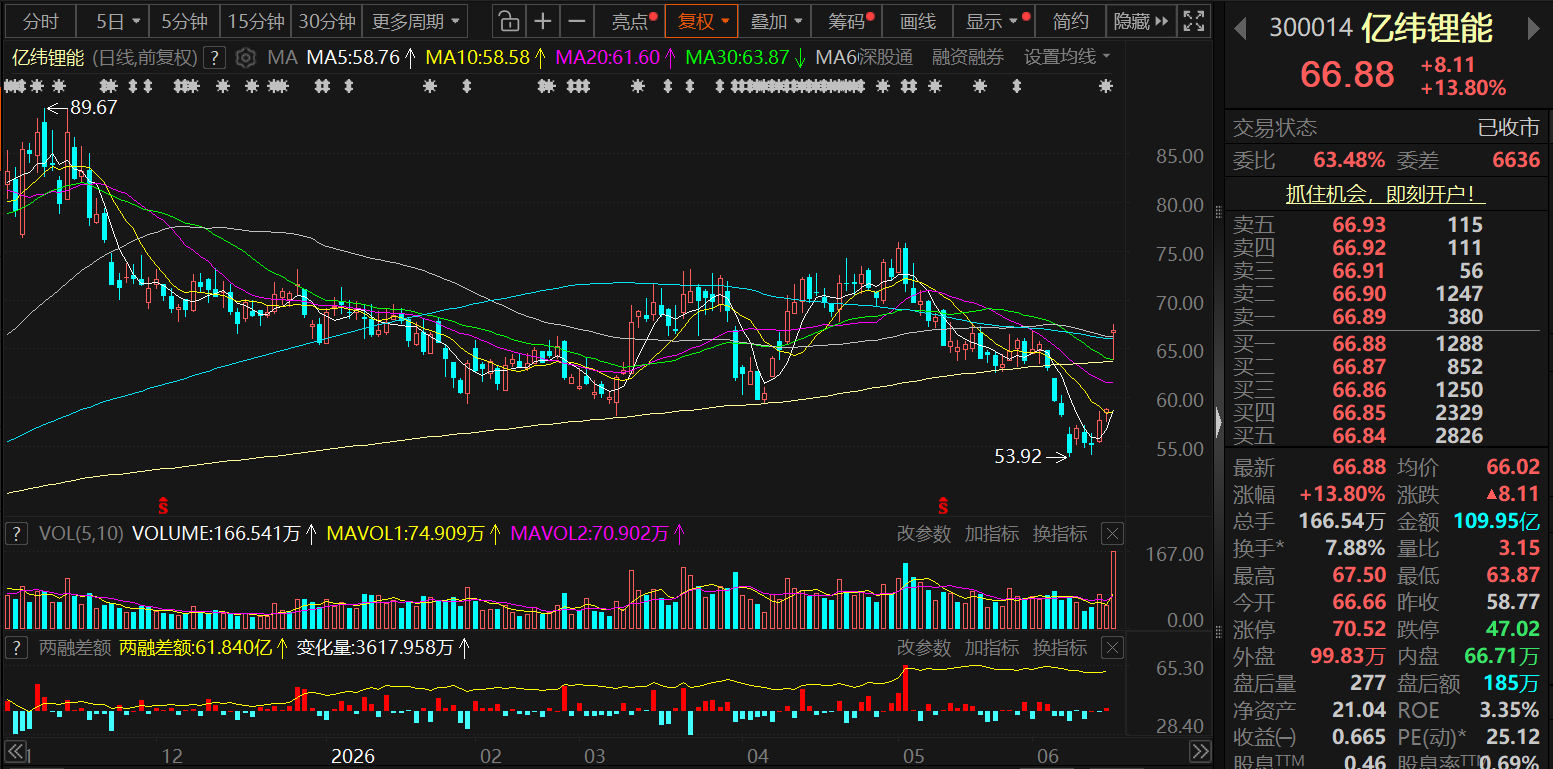
Task: Click the MA30:63.87 value
Action: tap(738, 58)
